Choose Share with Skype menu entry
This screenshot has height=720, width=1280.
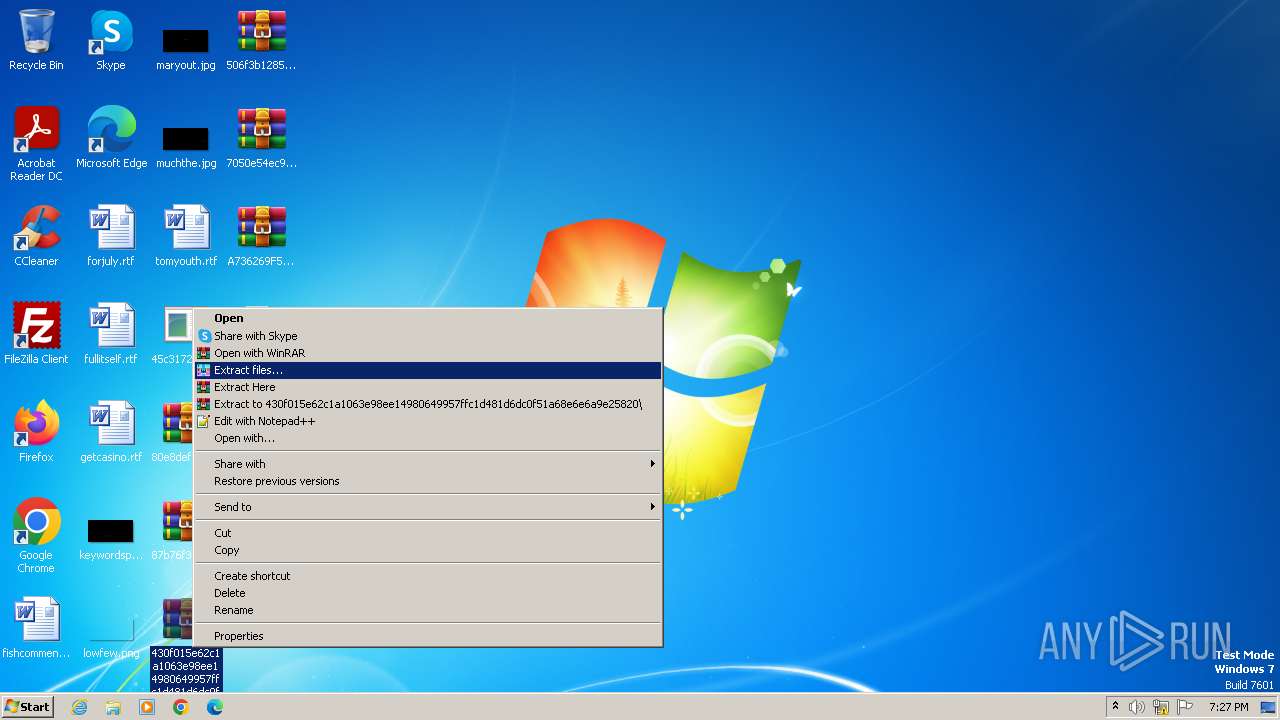[428, 336]
